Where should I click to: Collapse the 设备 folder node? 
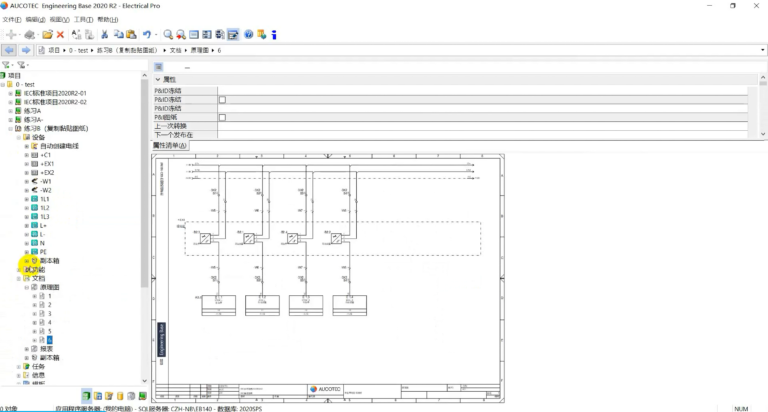tap(19, 137)
